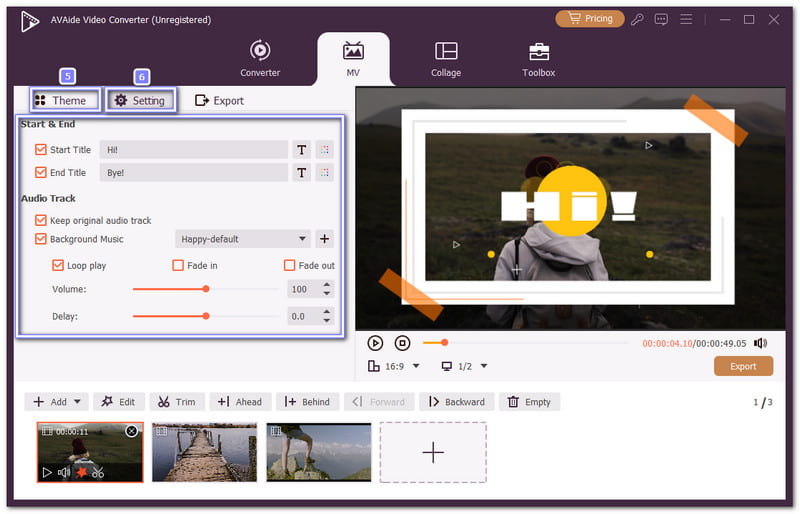Enable the Fade in checkbox
This screenshot has width=800, height=514.
click(x=178, y=266)
